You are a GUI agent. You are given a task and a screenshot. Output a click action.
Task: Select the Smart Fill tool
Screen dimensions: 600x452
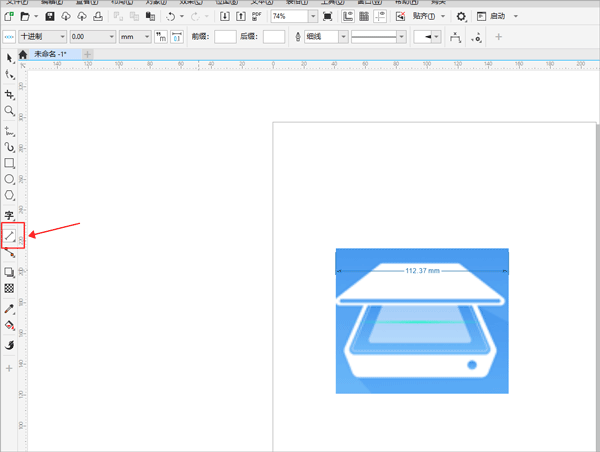click(9, 345)
